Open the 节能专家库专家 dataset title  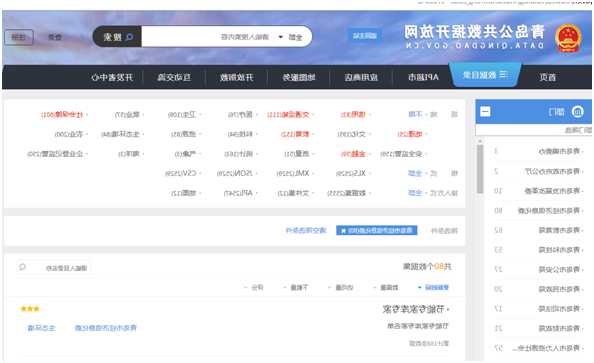[x=413, y=310]
